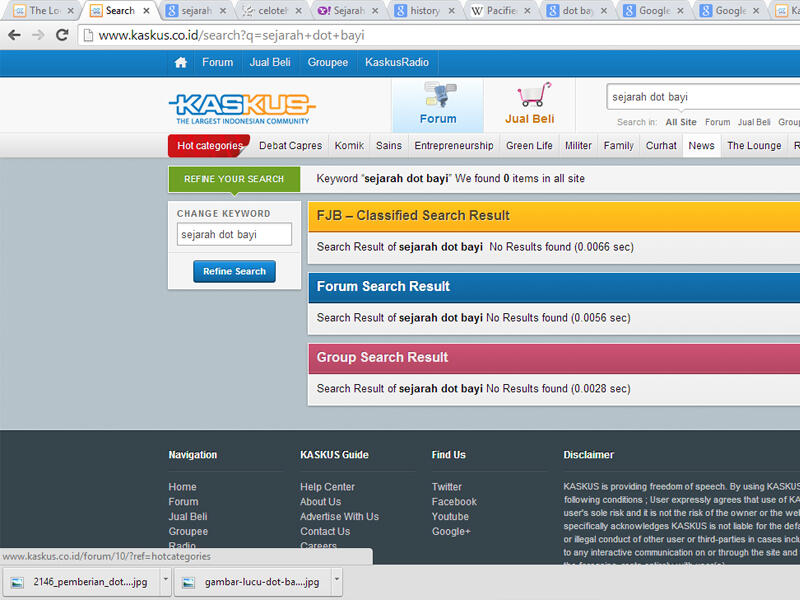800x600 pixels.
Task: Click the Hot categories button
Action: (x=209, y=146)
